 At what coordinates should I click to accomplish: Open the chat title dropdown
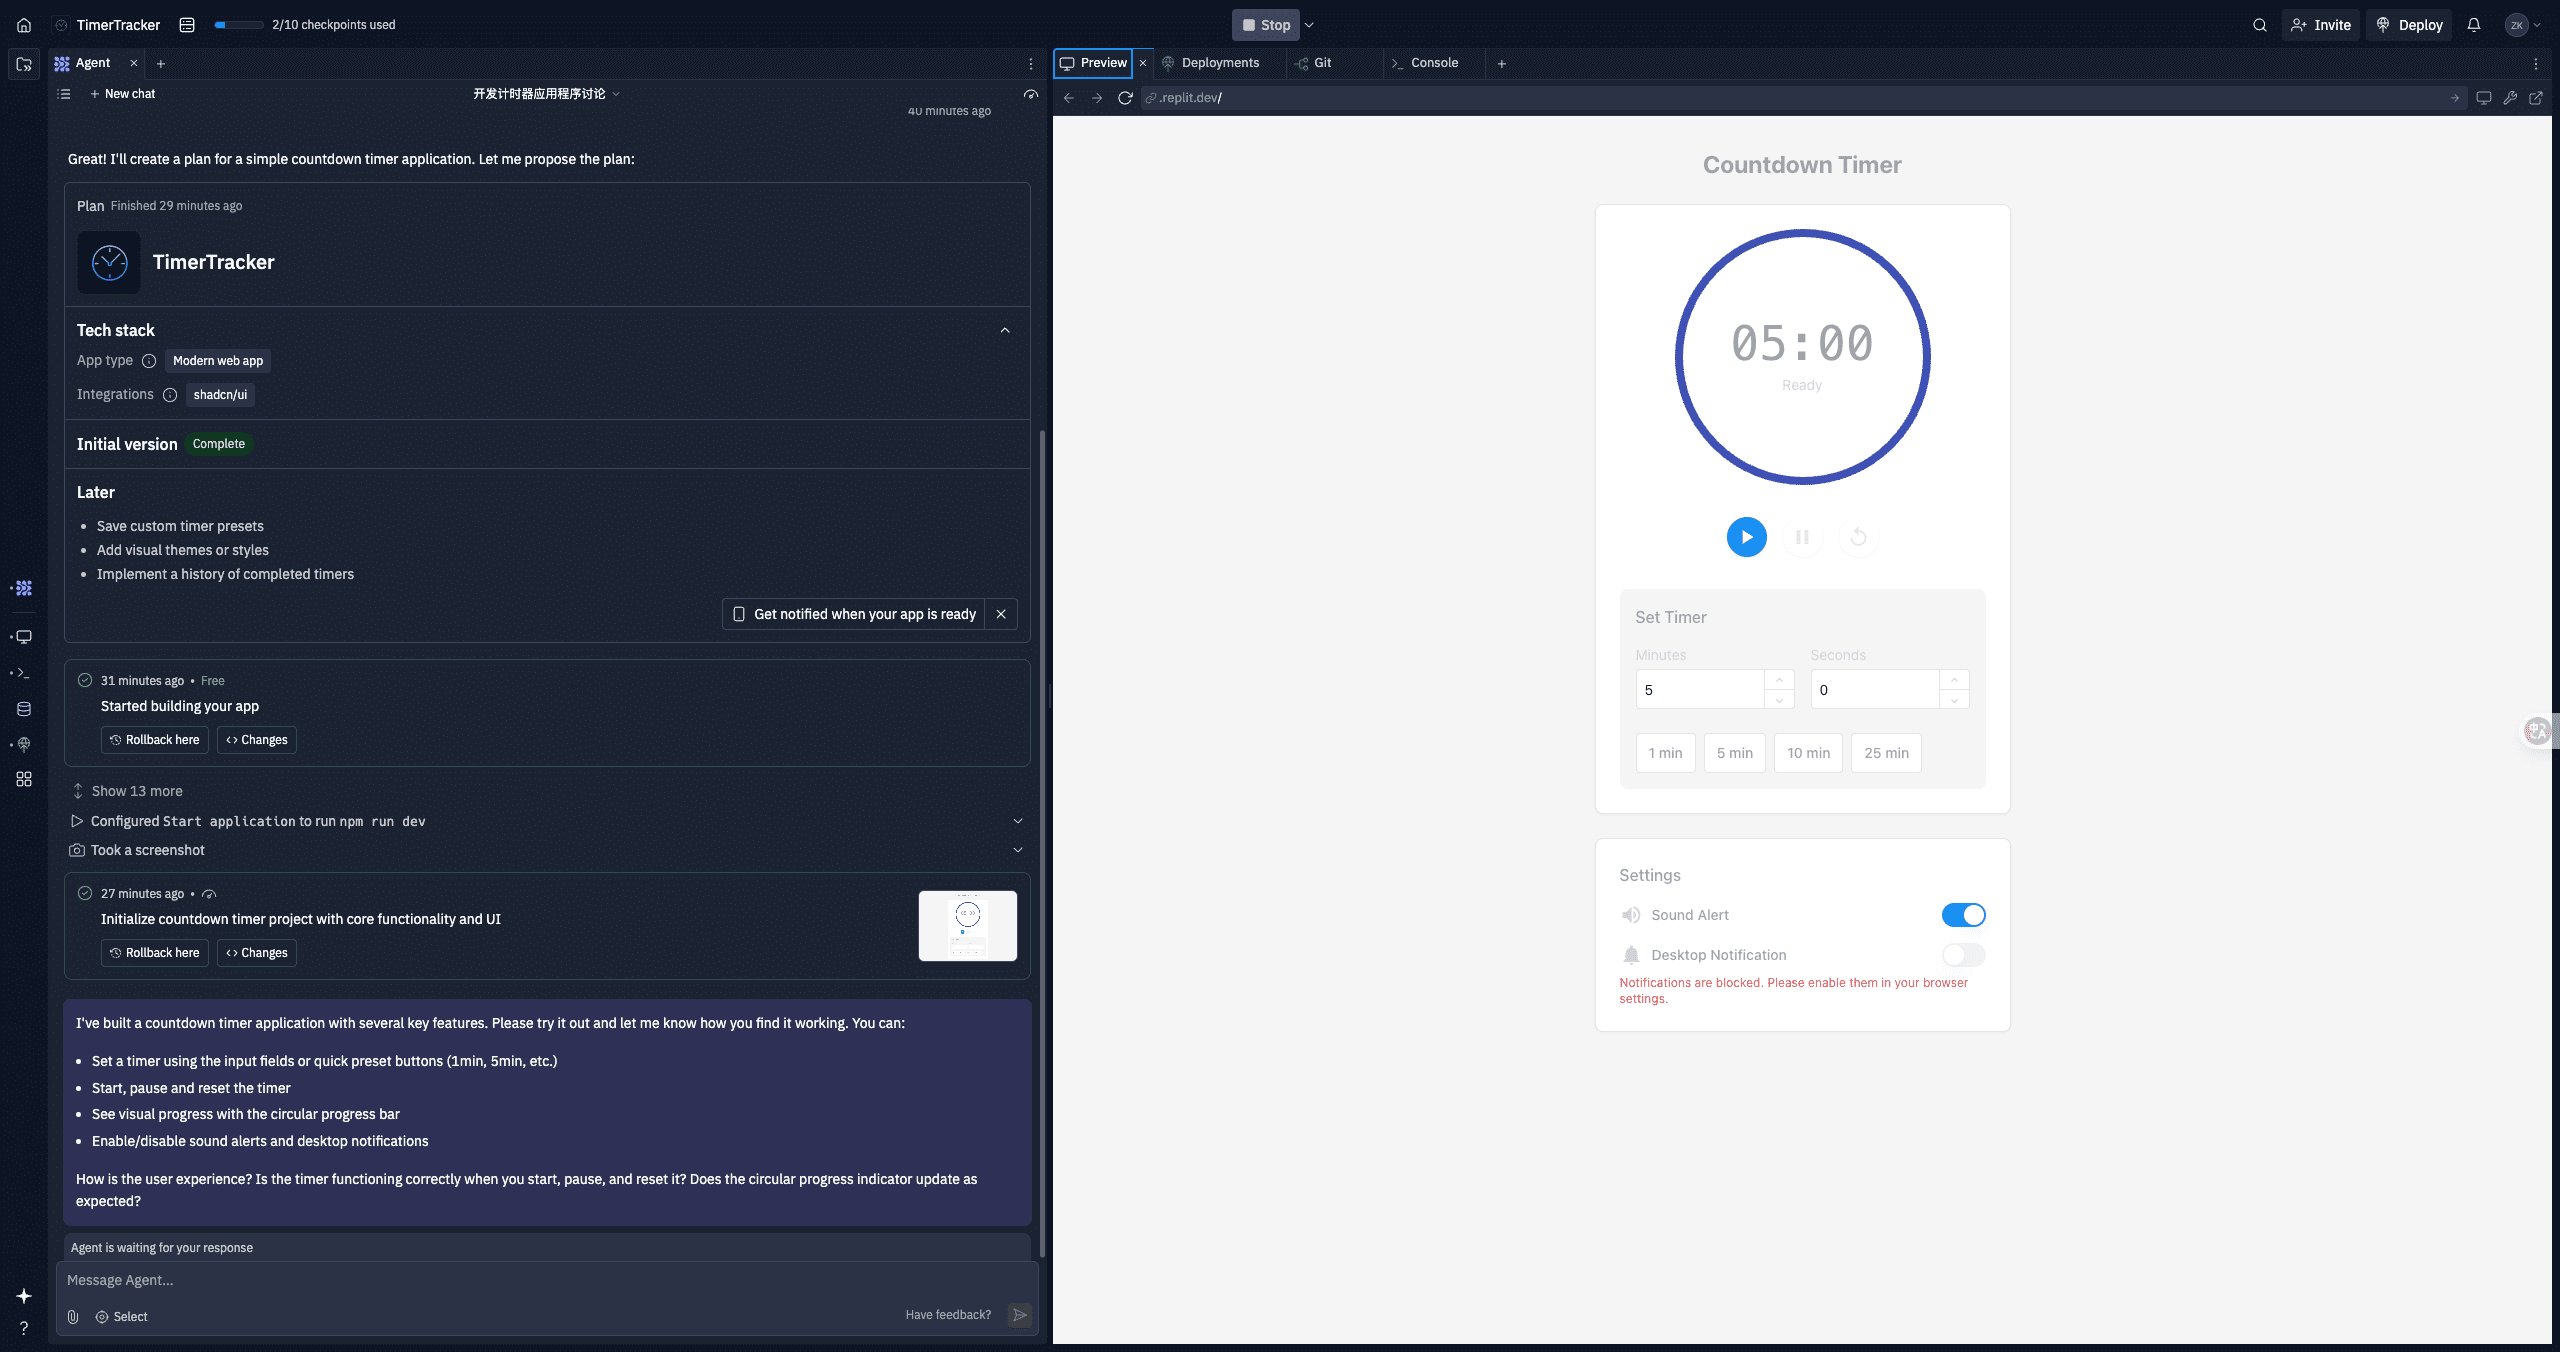coord(547,94)
